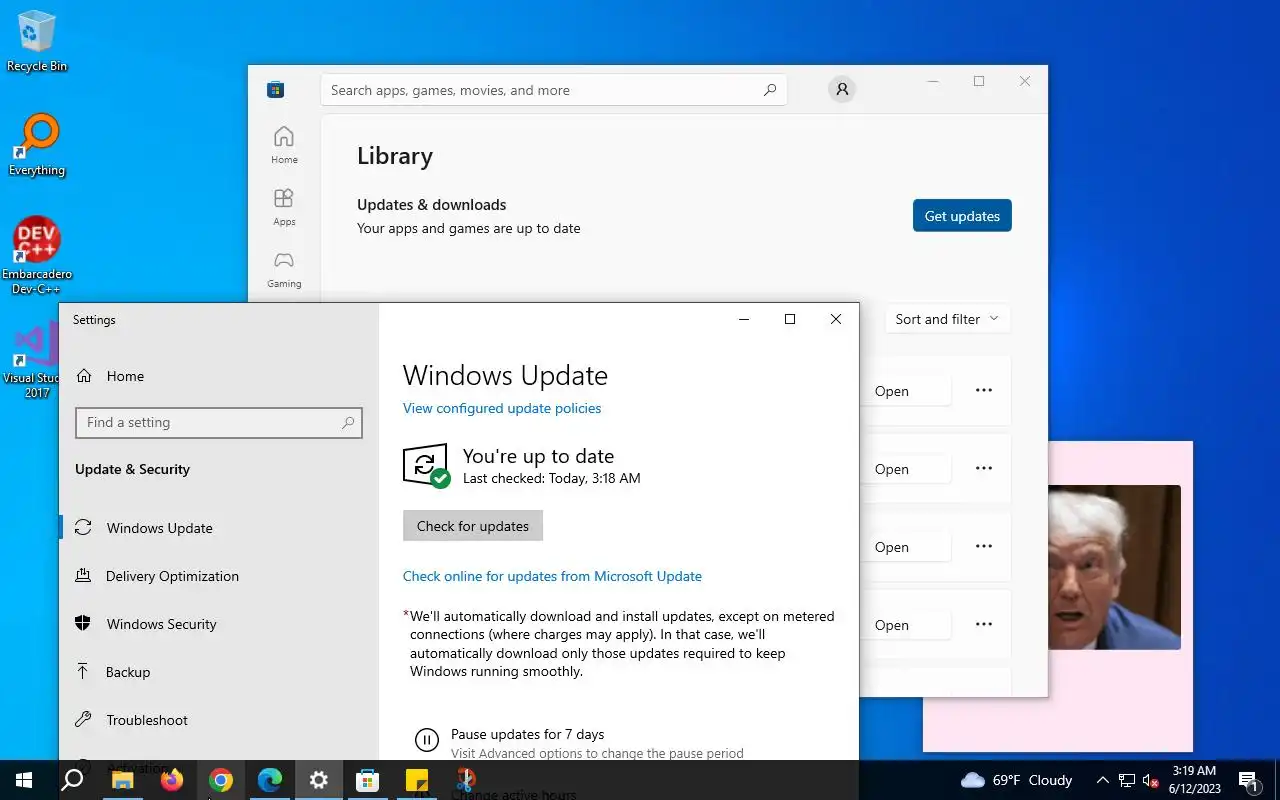
Task: Switch to Settings via taskbar gear icon
Action: pos(318,780)
